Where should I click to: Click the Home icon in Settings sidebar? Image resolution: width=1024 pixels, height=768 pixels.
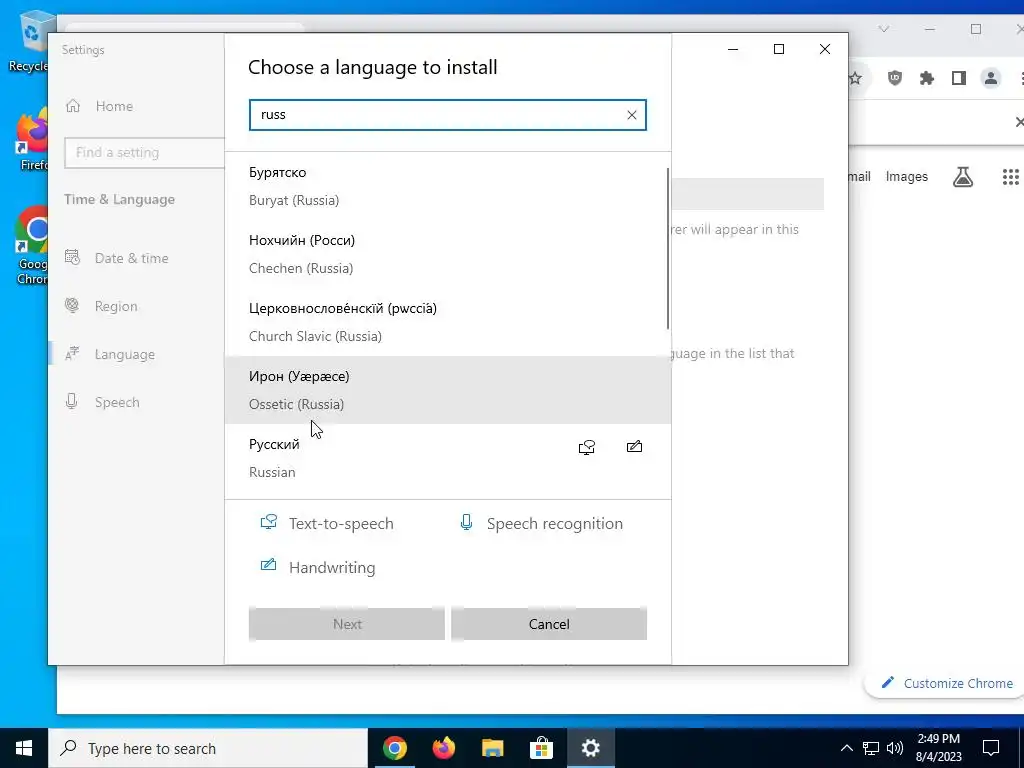click(x=73, y=106)
